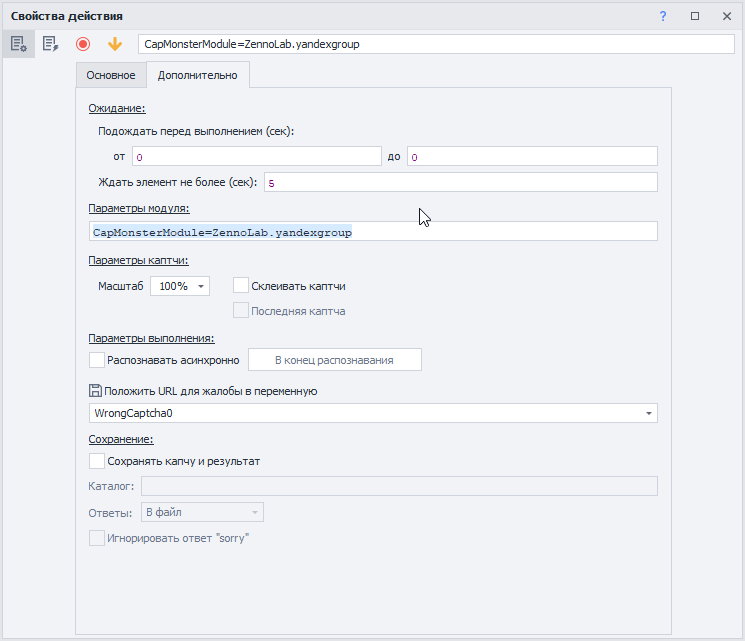Toggle 'Распознавать асинхронно' checkbox
This screenshot has width=745, height=641.
coord(97,360)
